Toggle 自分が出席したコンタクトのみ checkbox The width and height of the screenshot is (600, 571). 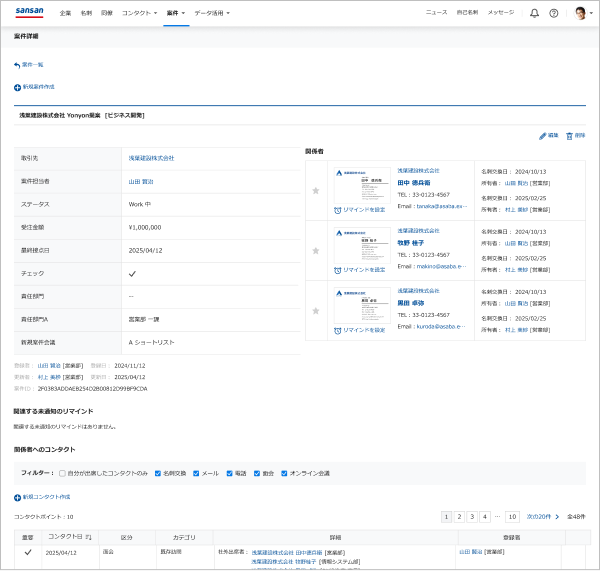[62, 473]
